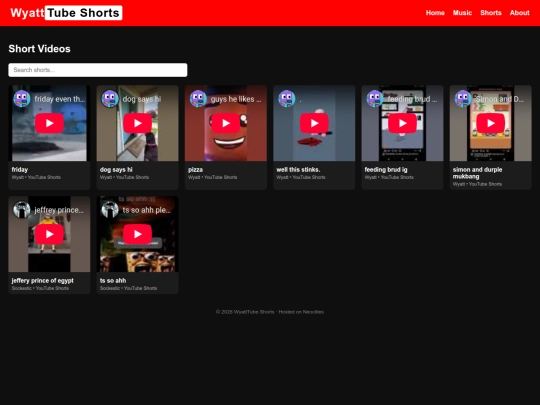The height and width of the screenshot is (405, 540).
Task: Click embedded title 'ts so ahh ple...'
Action: coord(147,210)
